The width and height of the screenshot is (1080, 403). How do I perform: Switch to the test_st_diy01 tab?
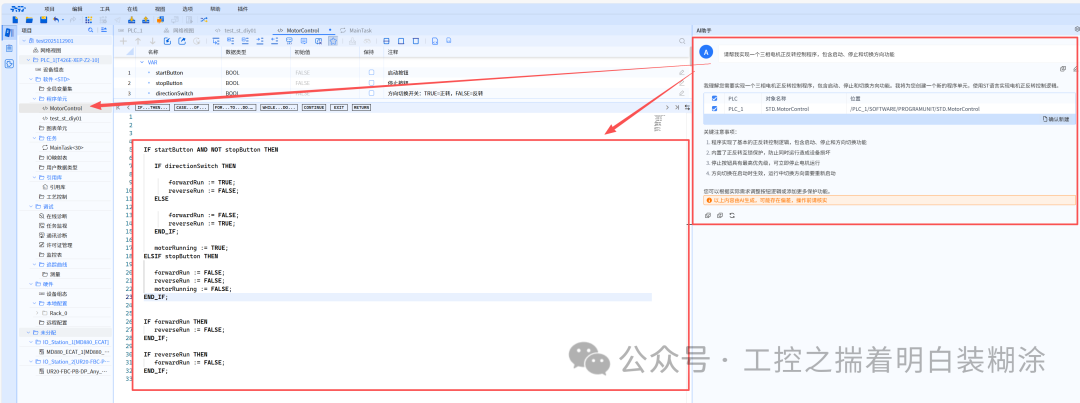click(x=236, y=30)
